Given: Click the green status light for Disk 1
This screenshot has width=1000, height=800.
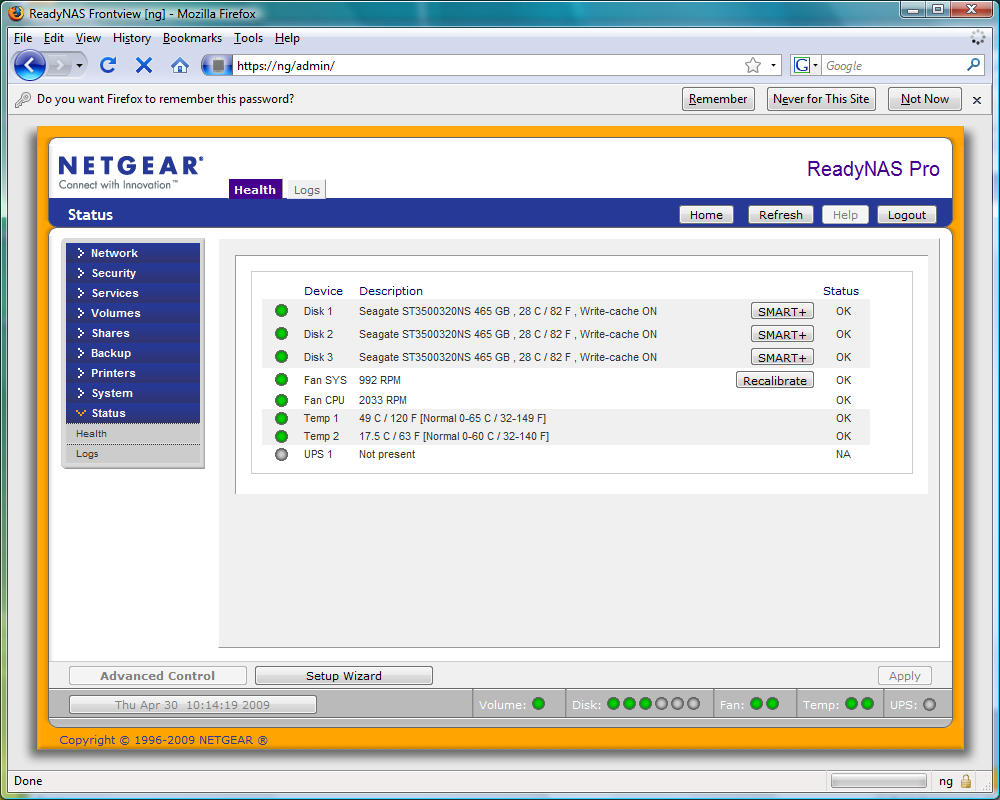Looking at the screenshot, I should pos(281,311).
